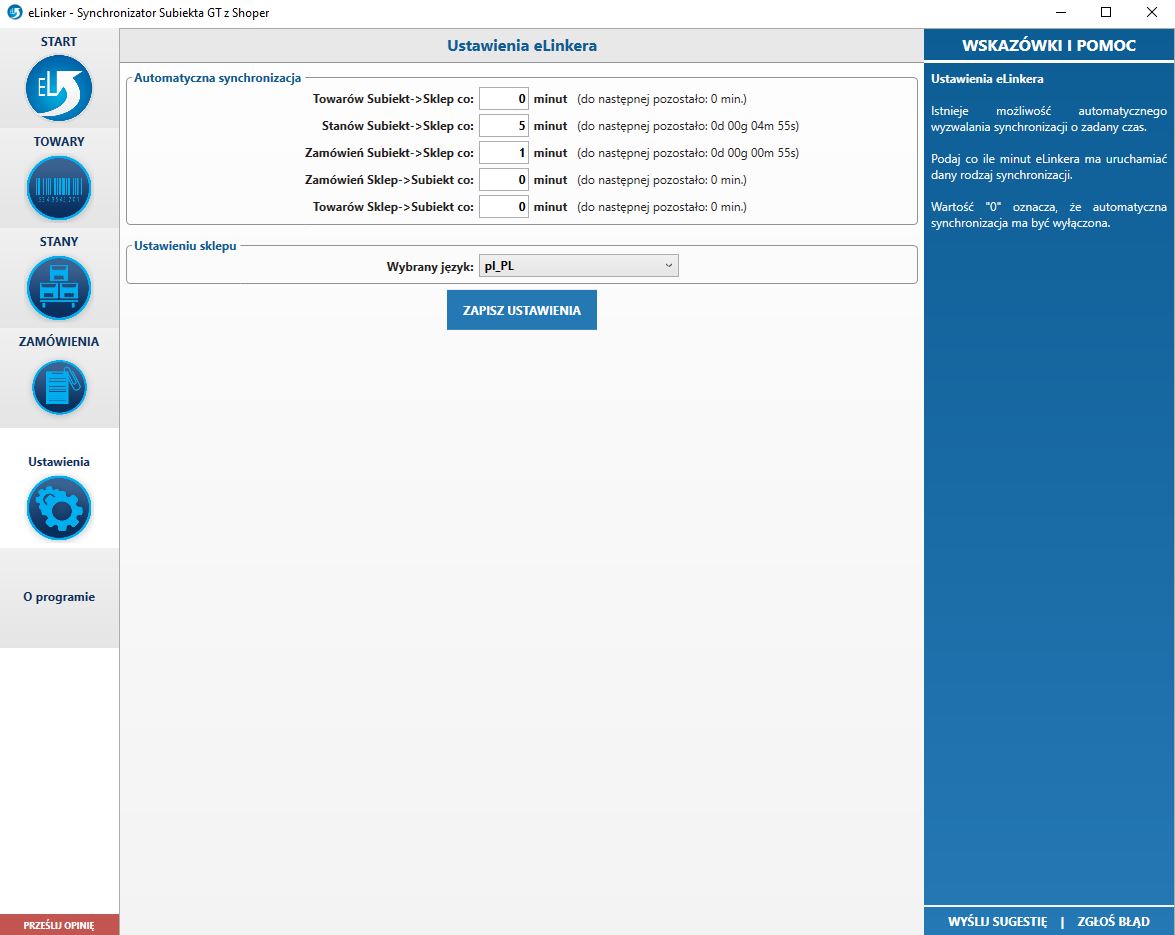Open the O programie tab
Viewport: 1175px width, 935px height.
[x=59, y=597]
